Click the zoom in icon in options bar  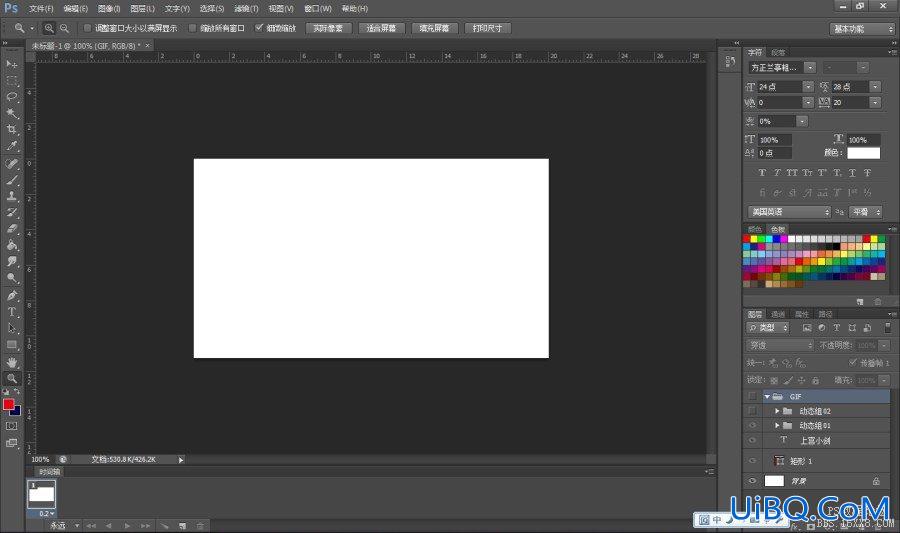[x=49, y=28]
